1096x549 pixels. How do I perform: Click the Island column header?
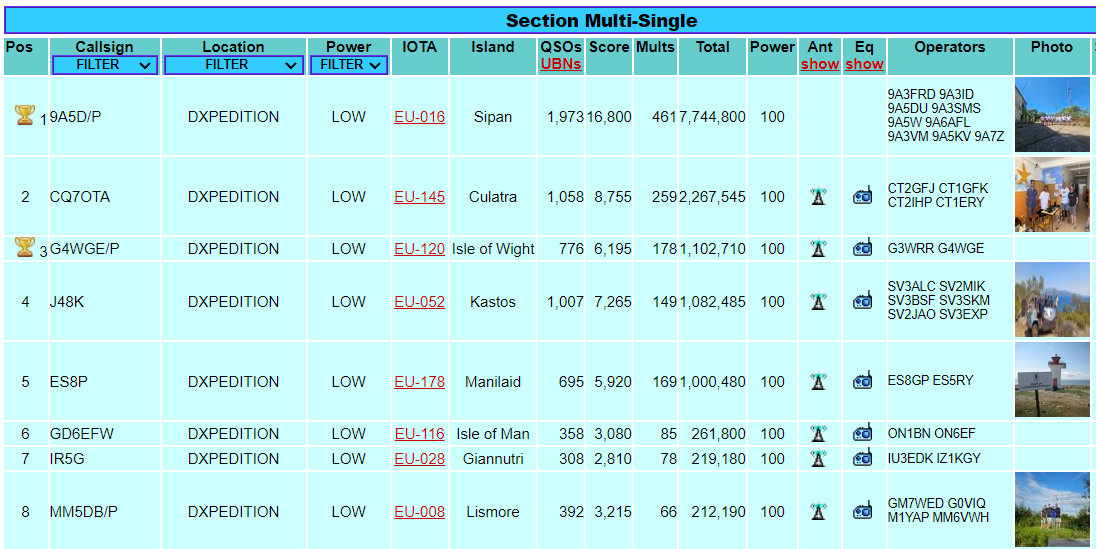coord(493,56)
